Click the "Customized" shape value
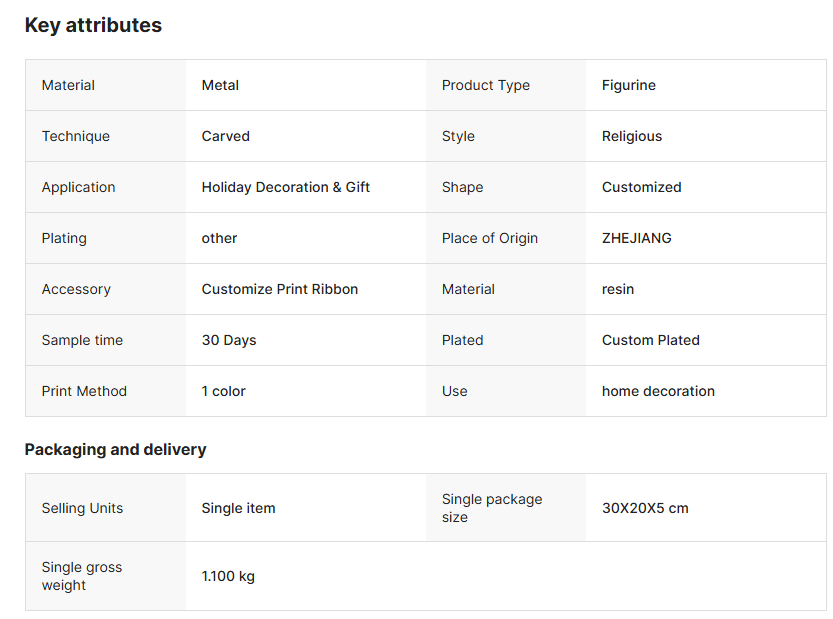Screen dimensions: 833x619 641,187
